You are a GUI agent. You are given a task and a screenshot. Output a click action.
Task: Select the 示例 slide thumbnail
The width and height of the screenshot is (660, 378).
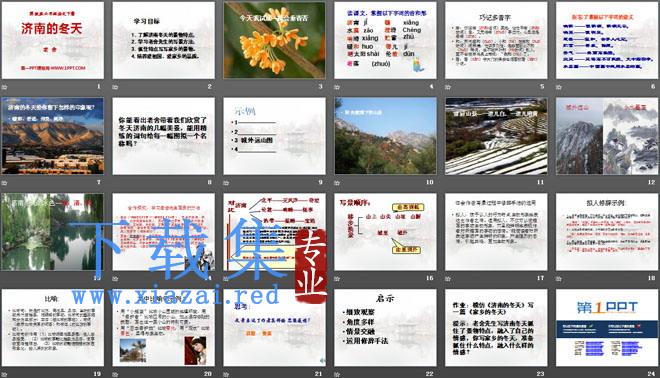[x=274, y=136]
